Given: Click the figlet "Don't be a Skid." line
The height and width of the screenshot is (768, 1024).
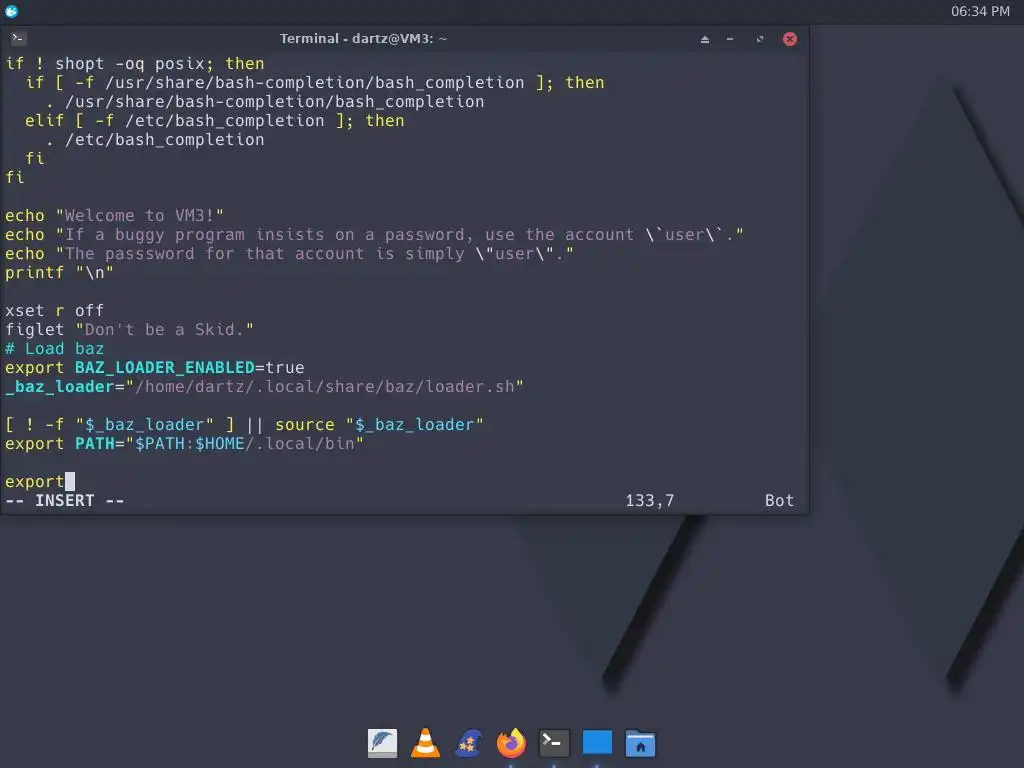Looking at the screenshot, I should click(x=129, y=329).
